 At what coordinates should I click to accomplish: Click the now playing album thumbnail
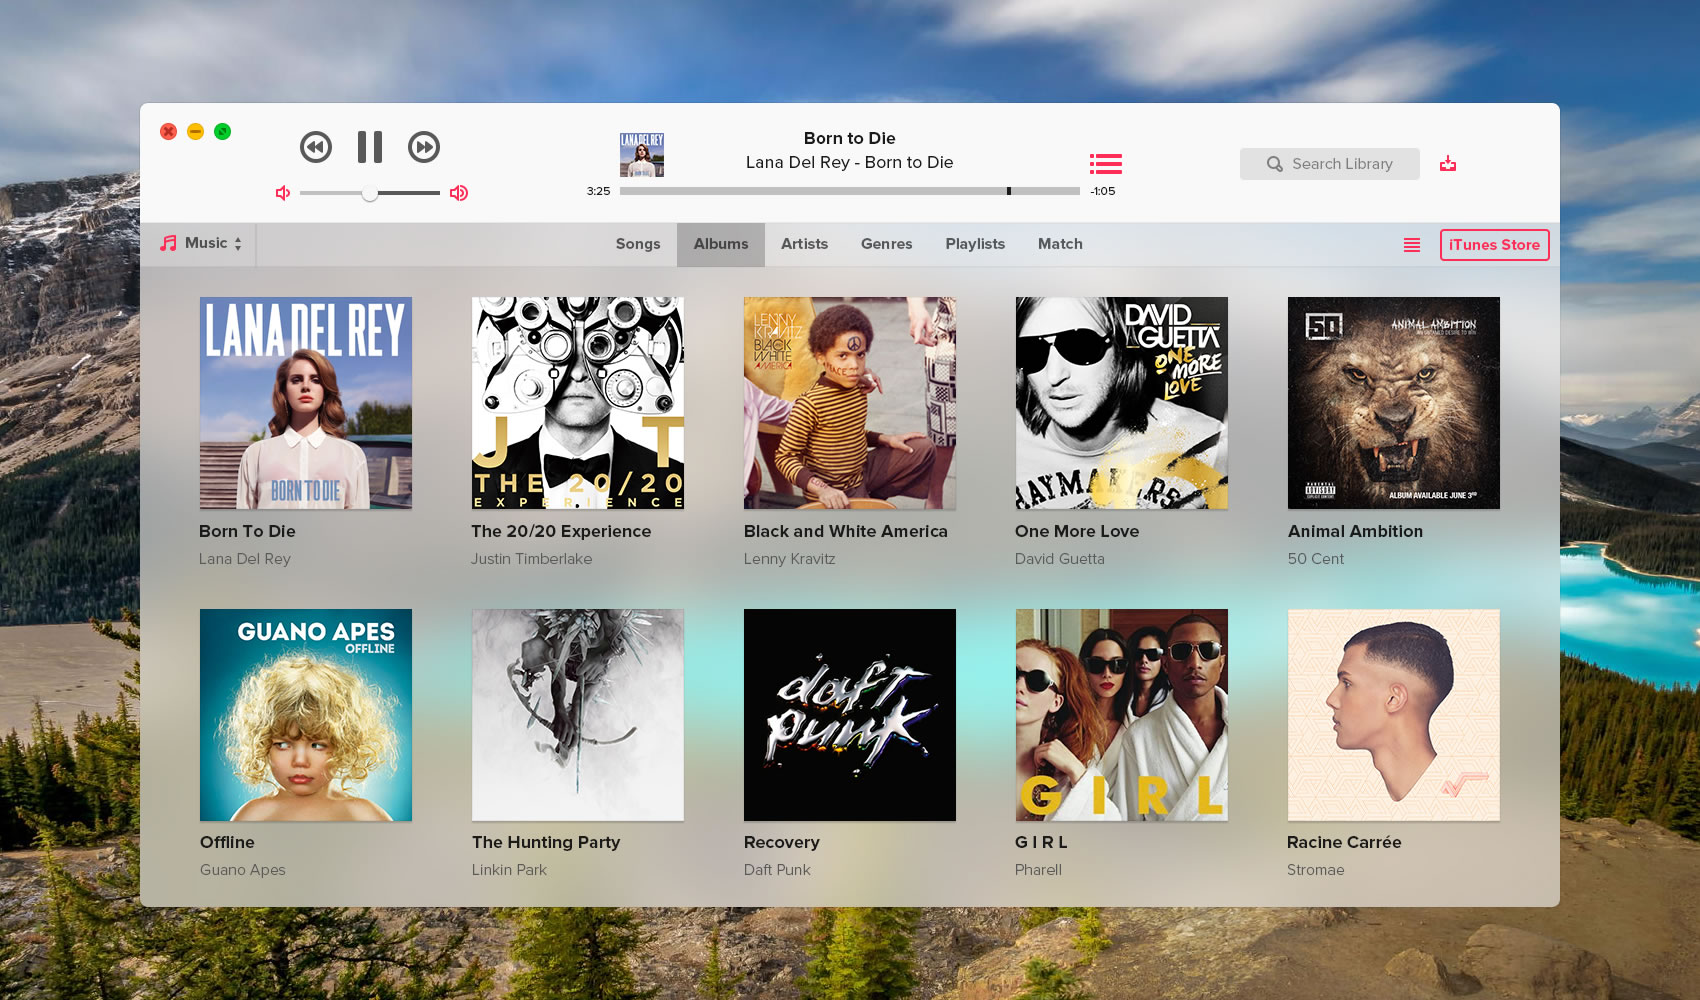coord(642,155)
